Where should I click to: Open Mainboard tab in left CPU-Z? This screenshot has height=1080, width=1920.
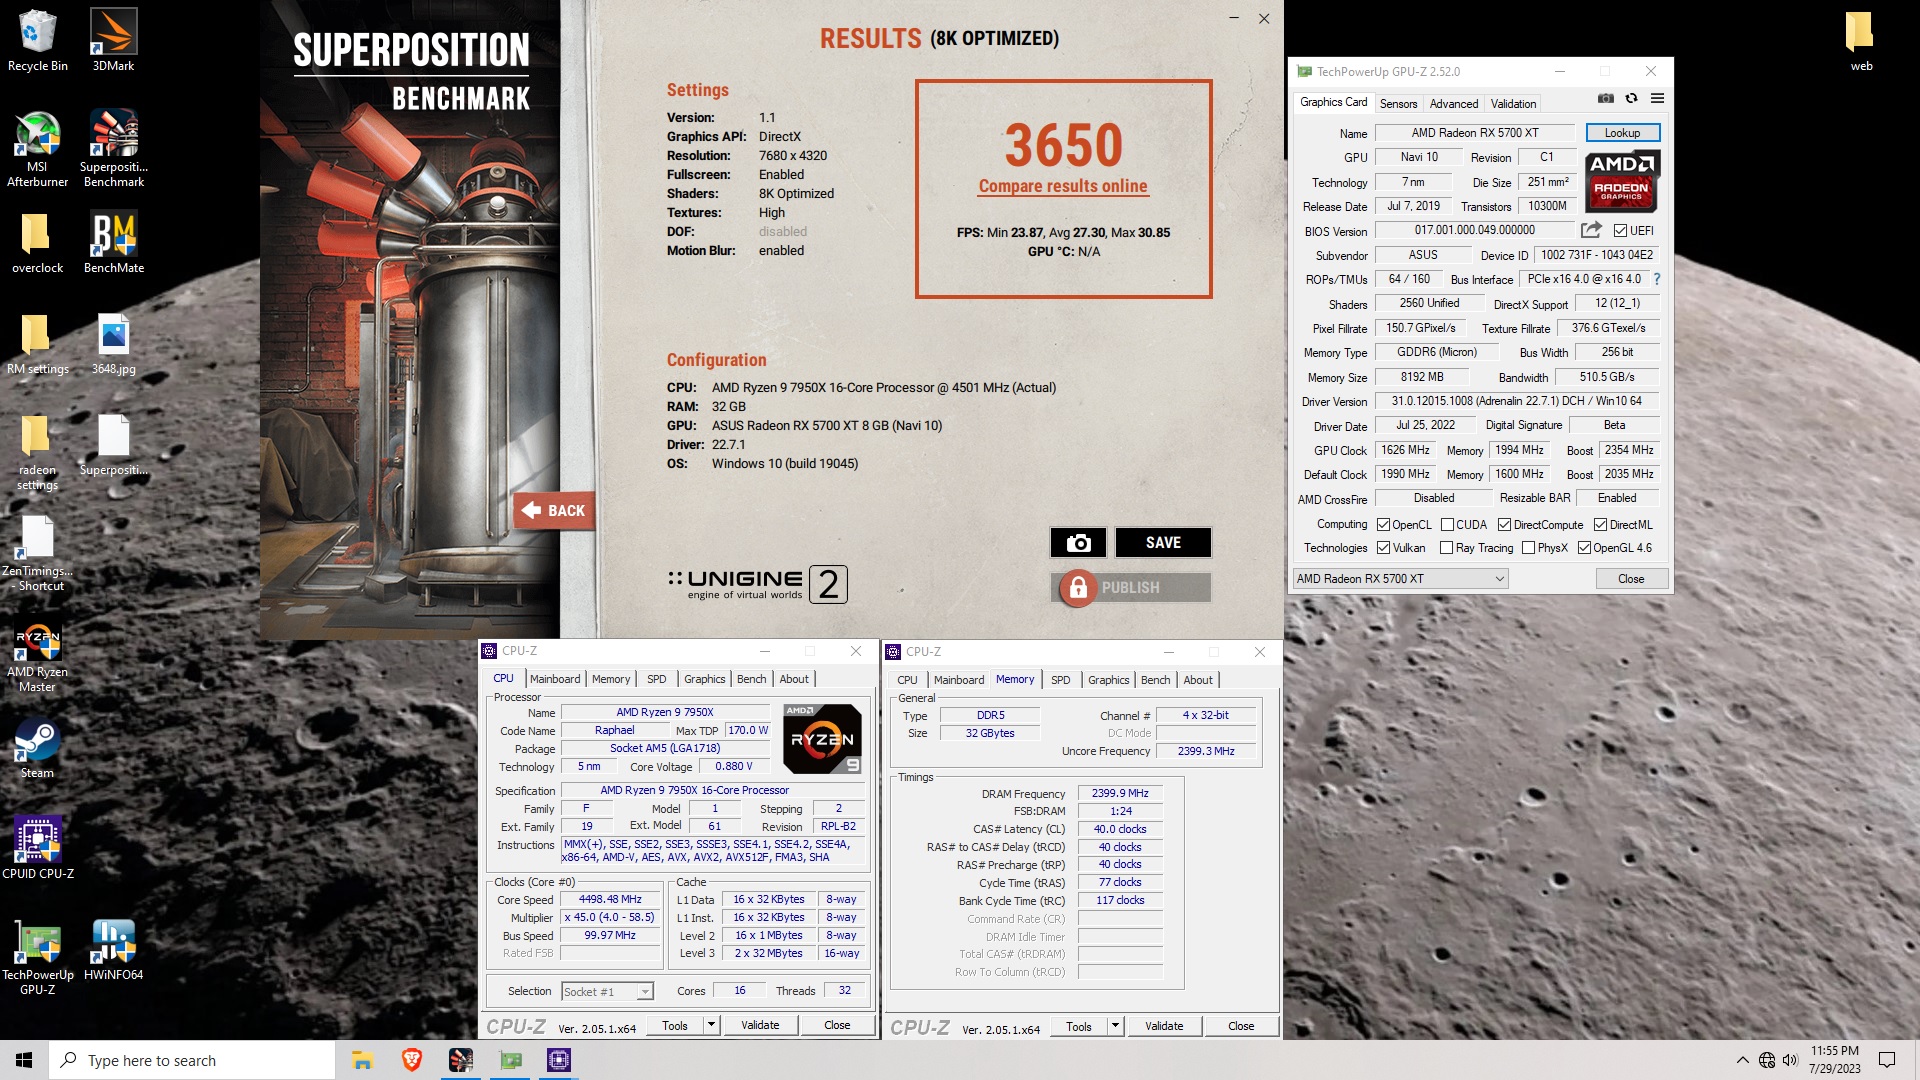click(x=555, y=679)
